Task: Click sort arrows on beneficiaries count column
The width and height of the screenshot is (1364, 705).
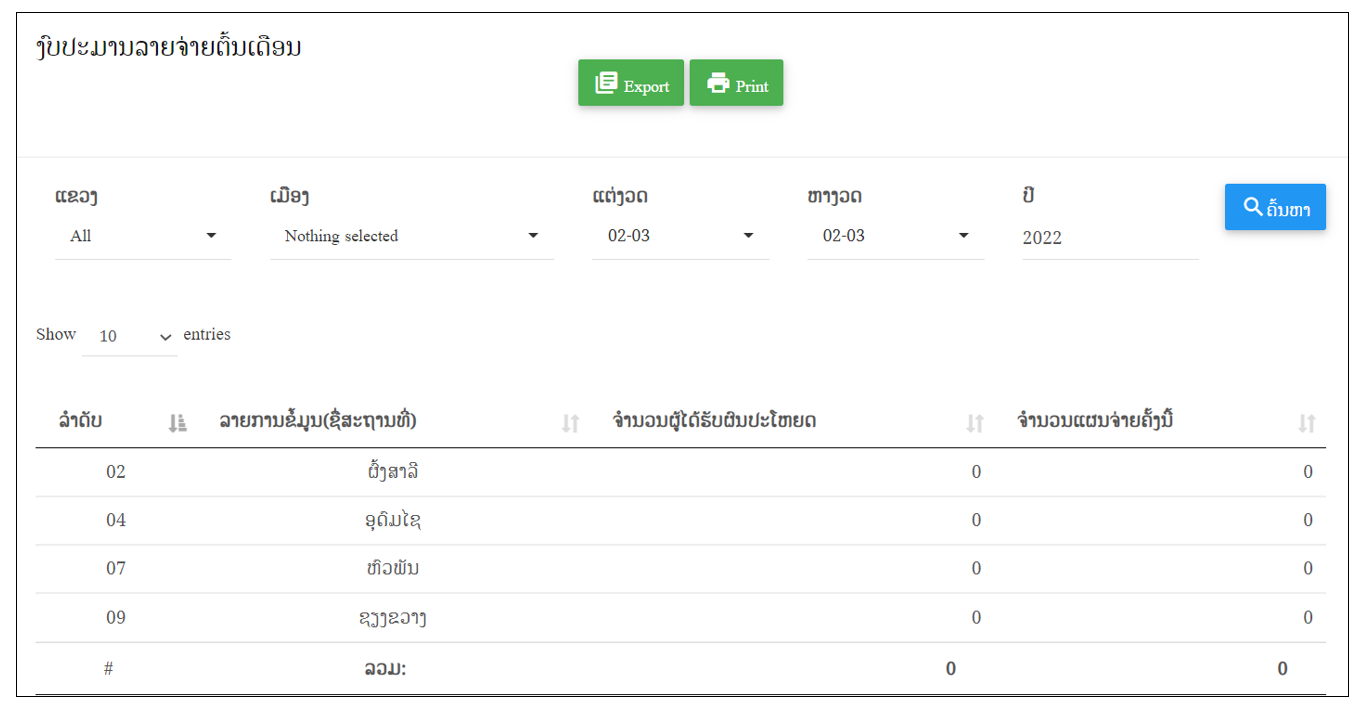Action: pyautogui.click(x=975, y=423)
